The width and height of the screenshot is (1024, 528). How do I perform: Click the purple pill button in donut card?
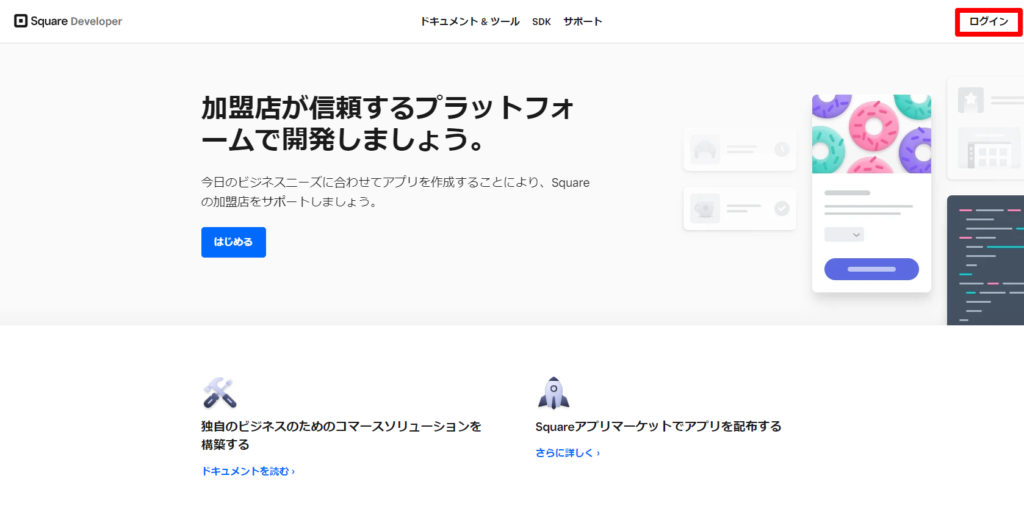pos(871,269)
